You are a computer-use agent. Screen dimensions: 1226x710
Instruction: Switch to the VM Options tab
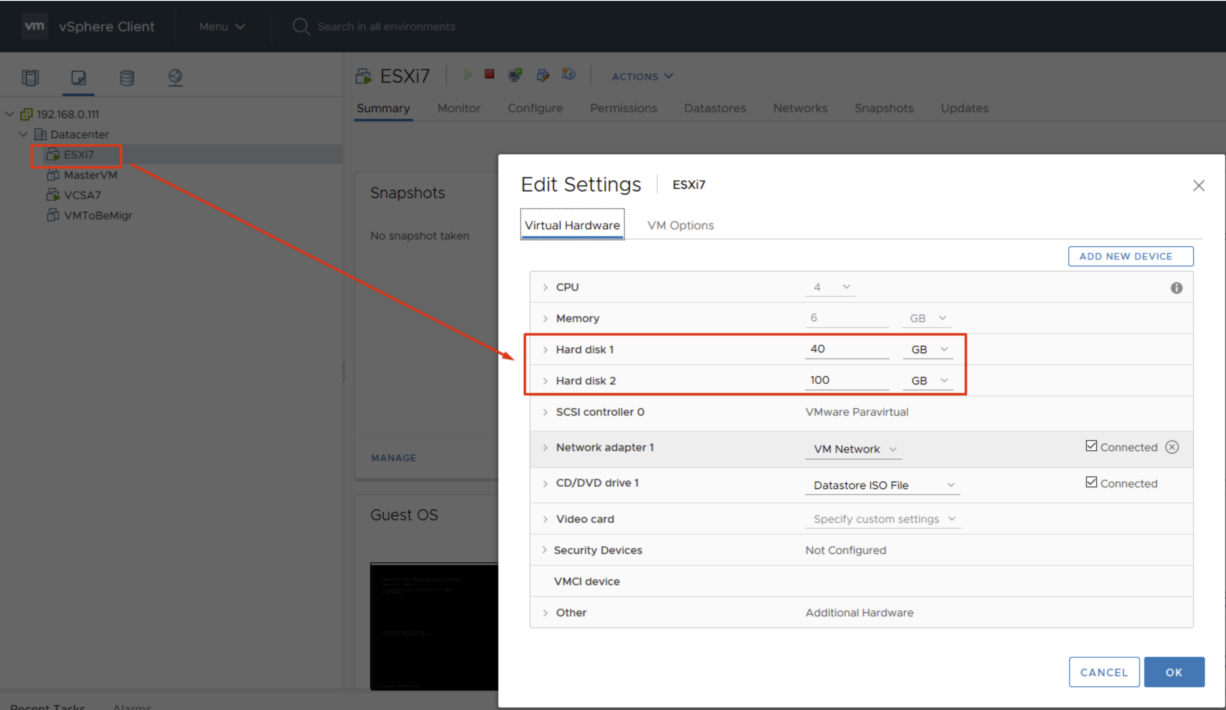(x=680, y=225)
